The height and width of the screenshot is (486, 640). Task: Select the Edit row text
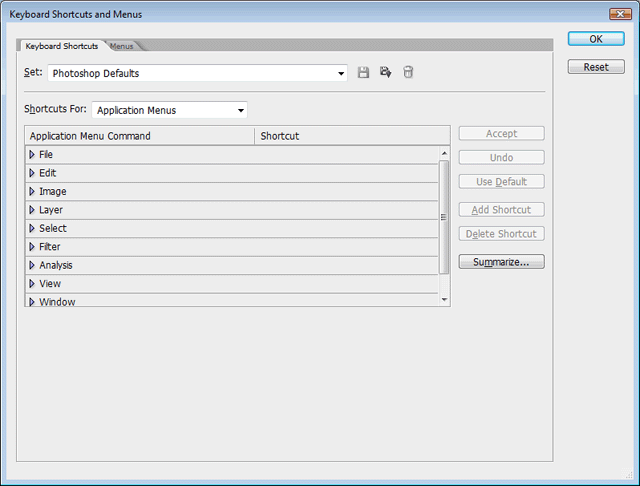point(47,173)
